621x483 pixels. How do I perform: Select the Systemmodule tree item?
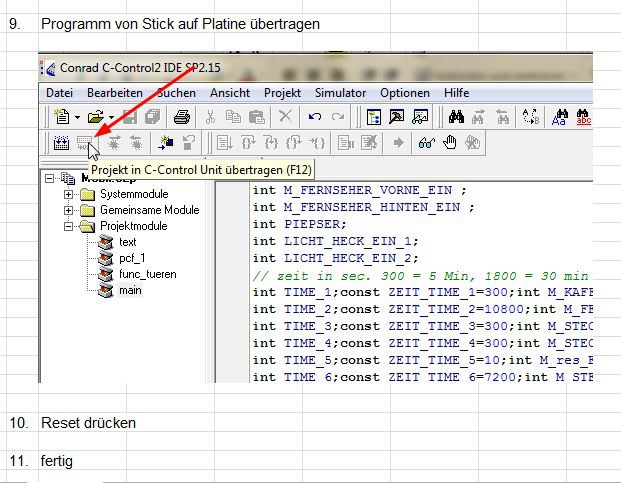134,194
